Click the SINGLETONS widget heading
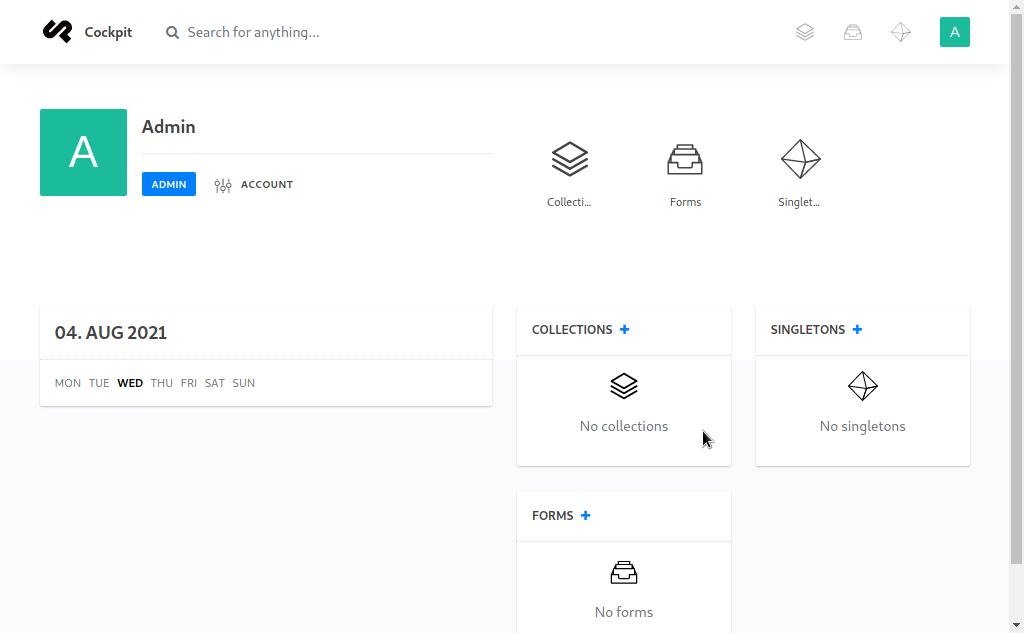Viewport: 1024px width, 633px height. point(807,329)
